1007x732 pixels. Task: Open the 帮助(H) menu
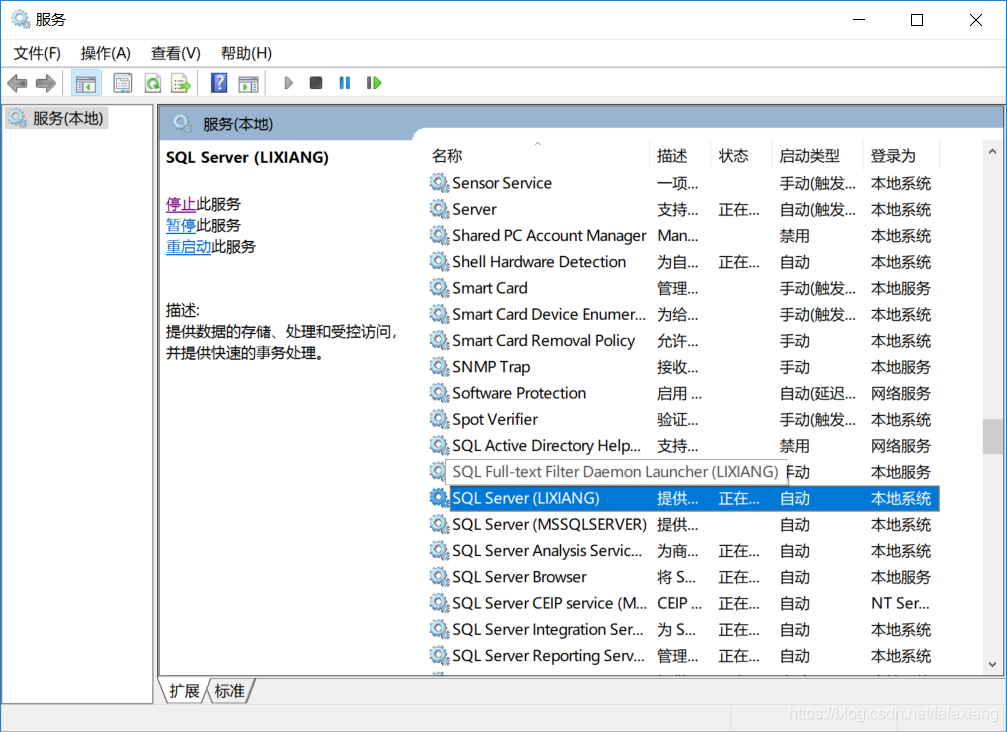click(x=246, y=53)
